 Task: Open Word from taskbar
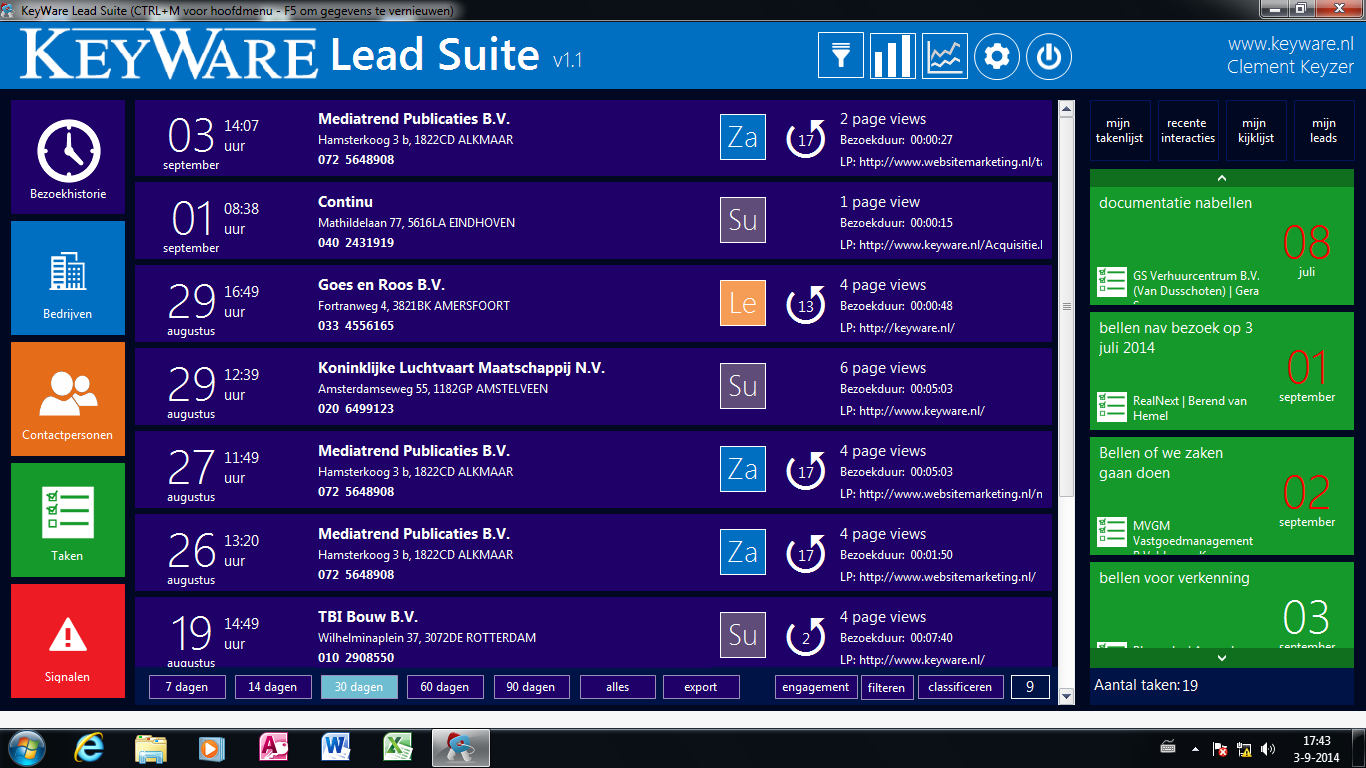click(337, 747)
